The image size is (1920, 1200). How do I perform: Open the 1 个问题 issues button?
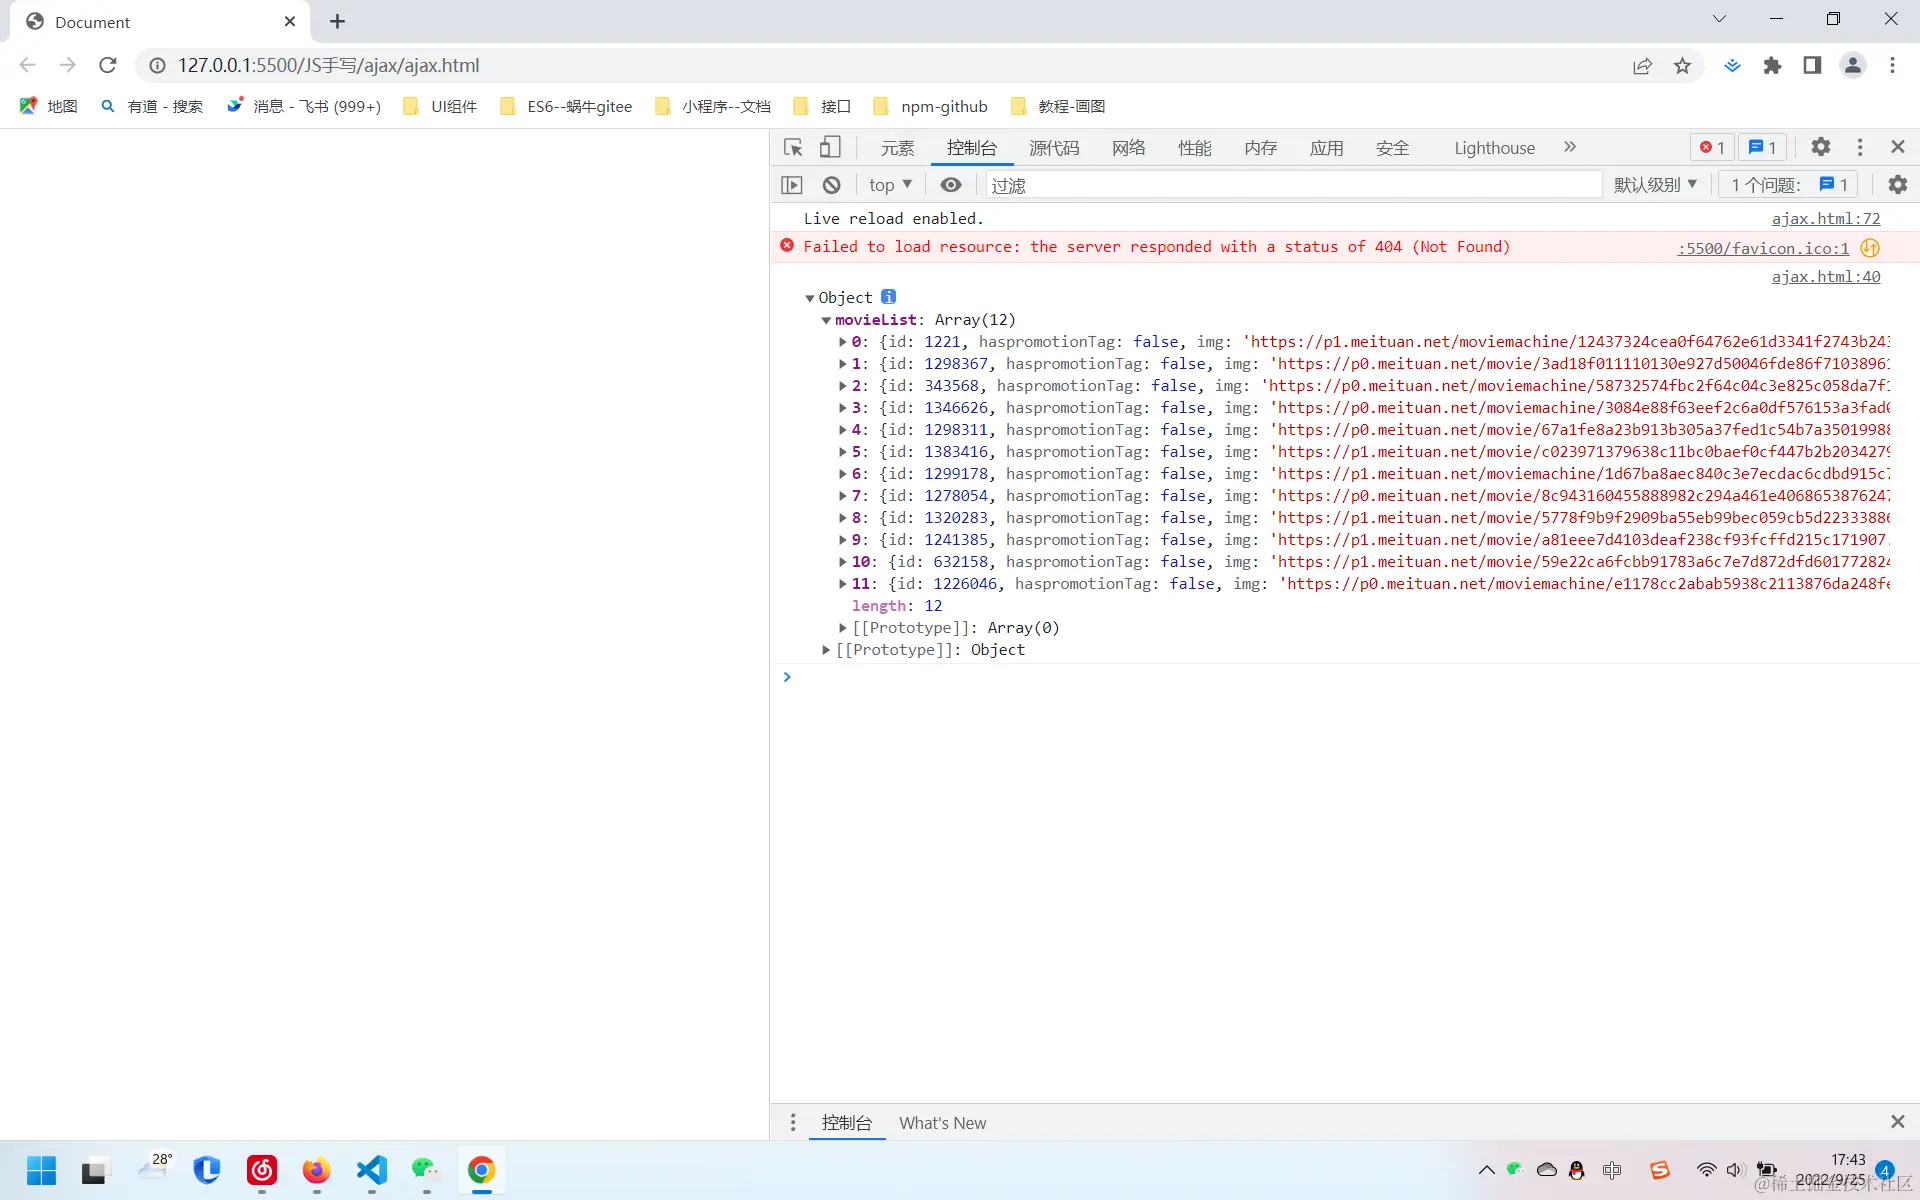coord(1788,185)
